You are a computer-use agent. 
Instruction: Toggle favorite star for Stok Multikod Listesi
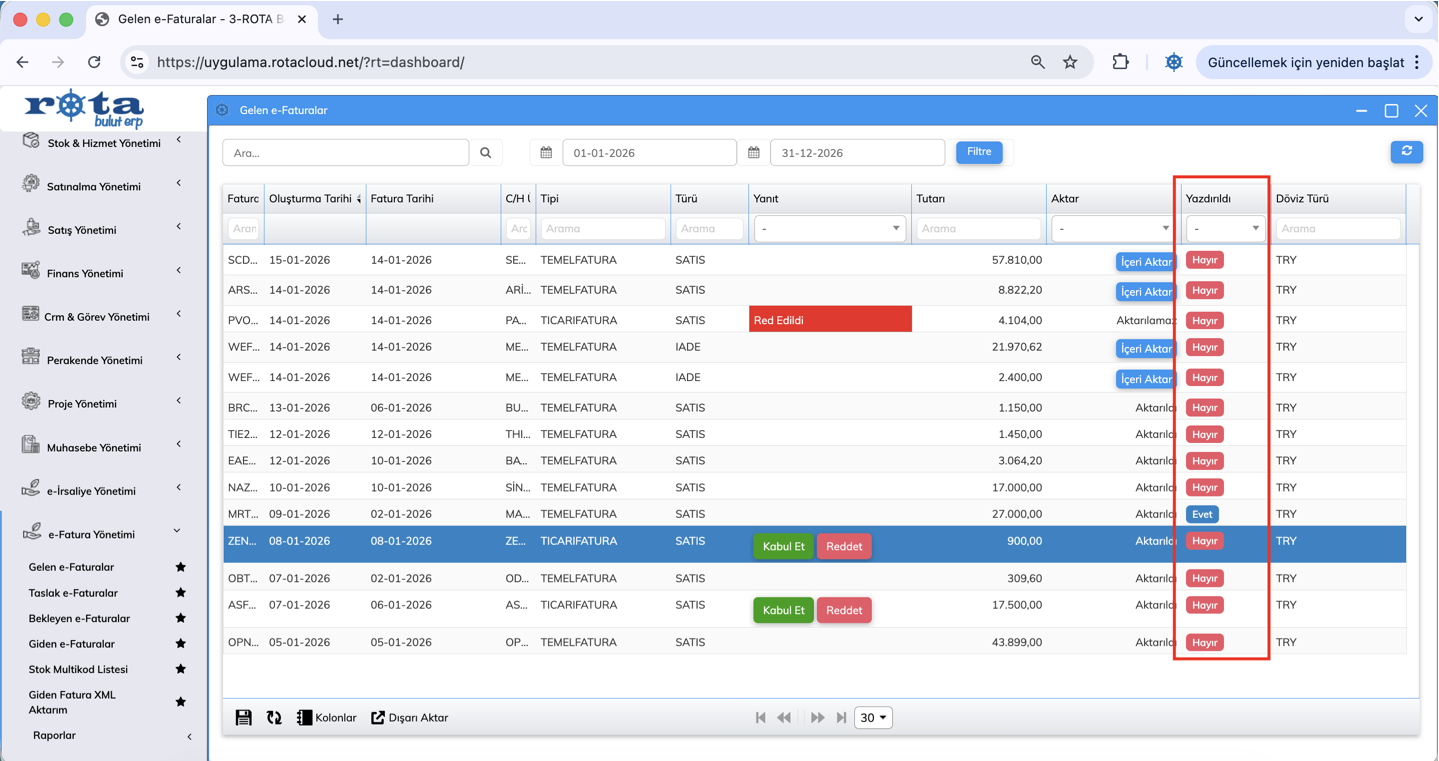point(181,669)
